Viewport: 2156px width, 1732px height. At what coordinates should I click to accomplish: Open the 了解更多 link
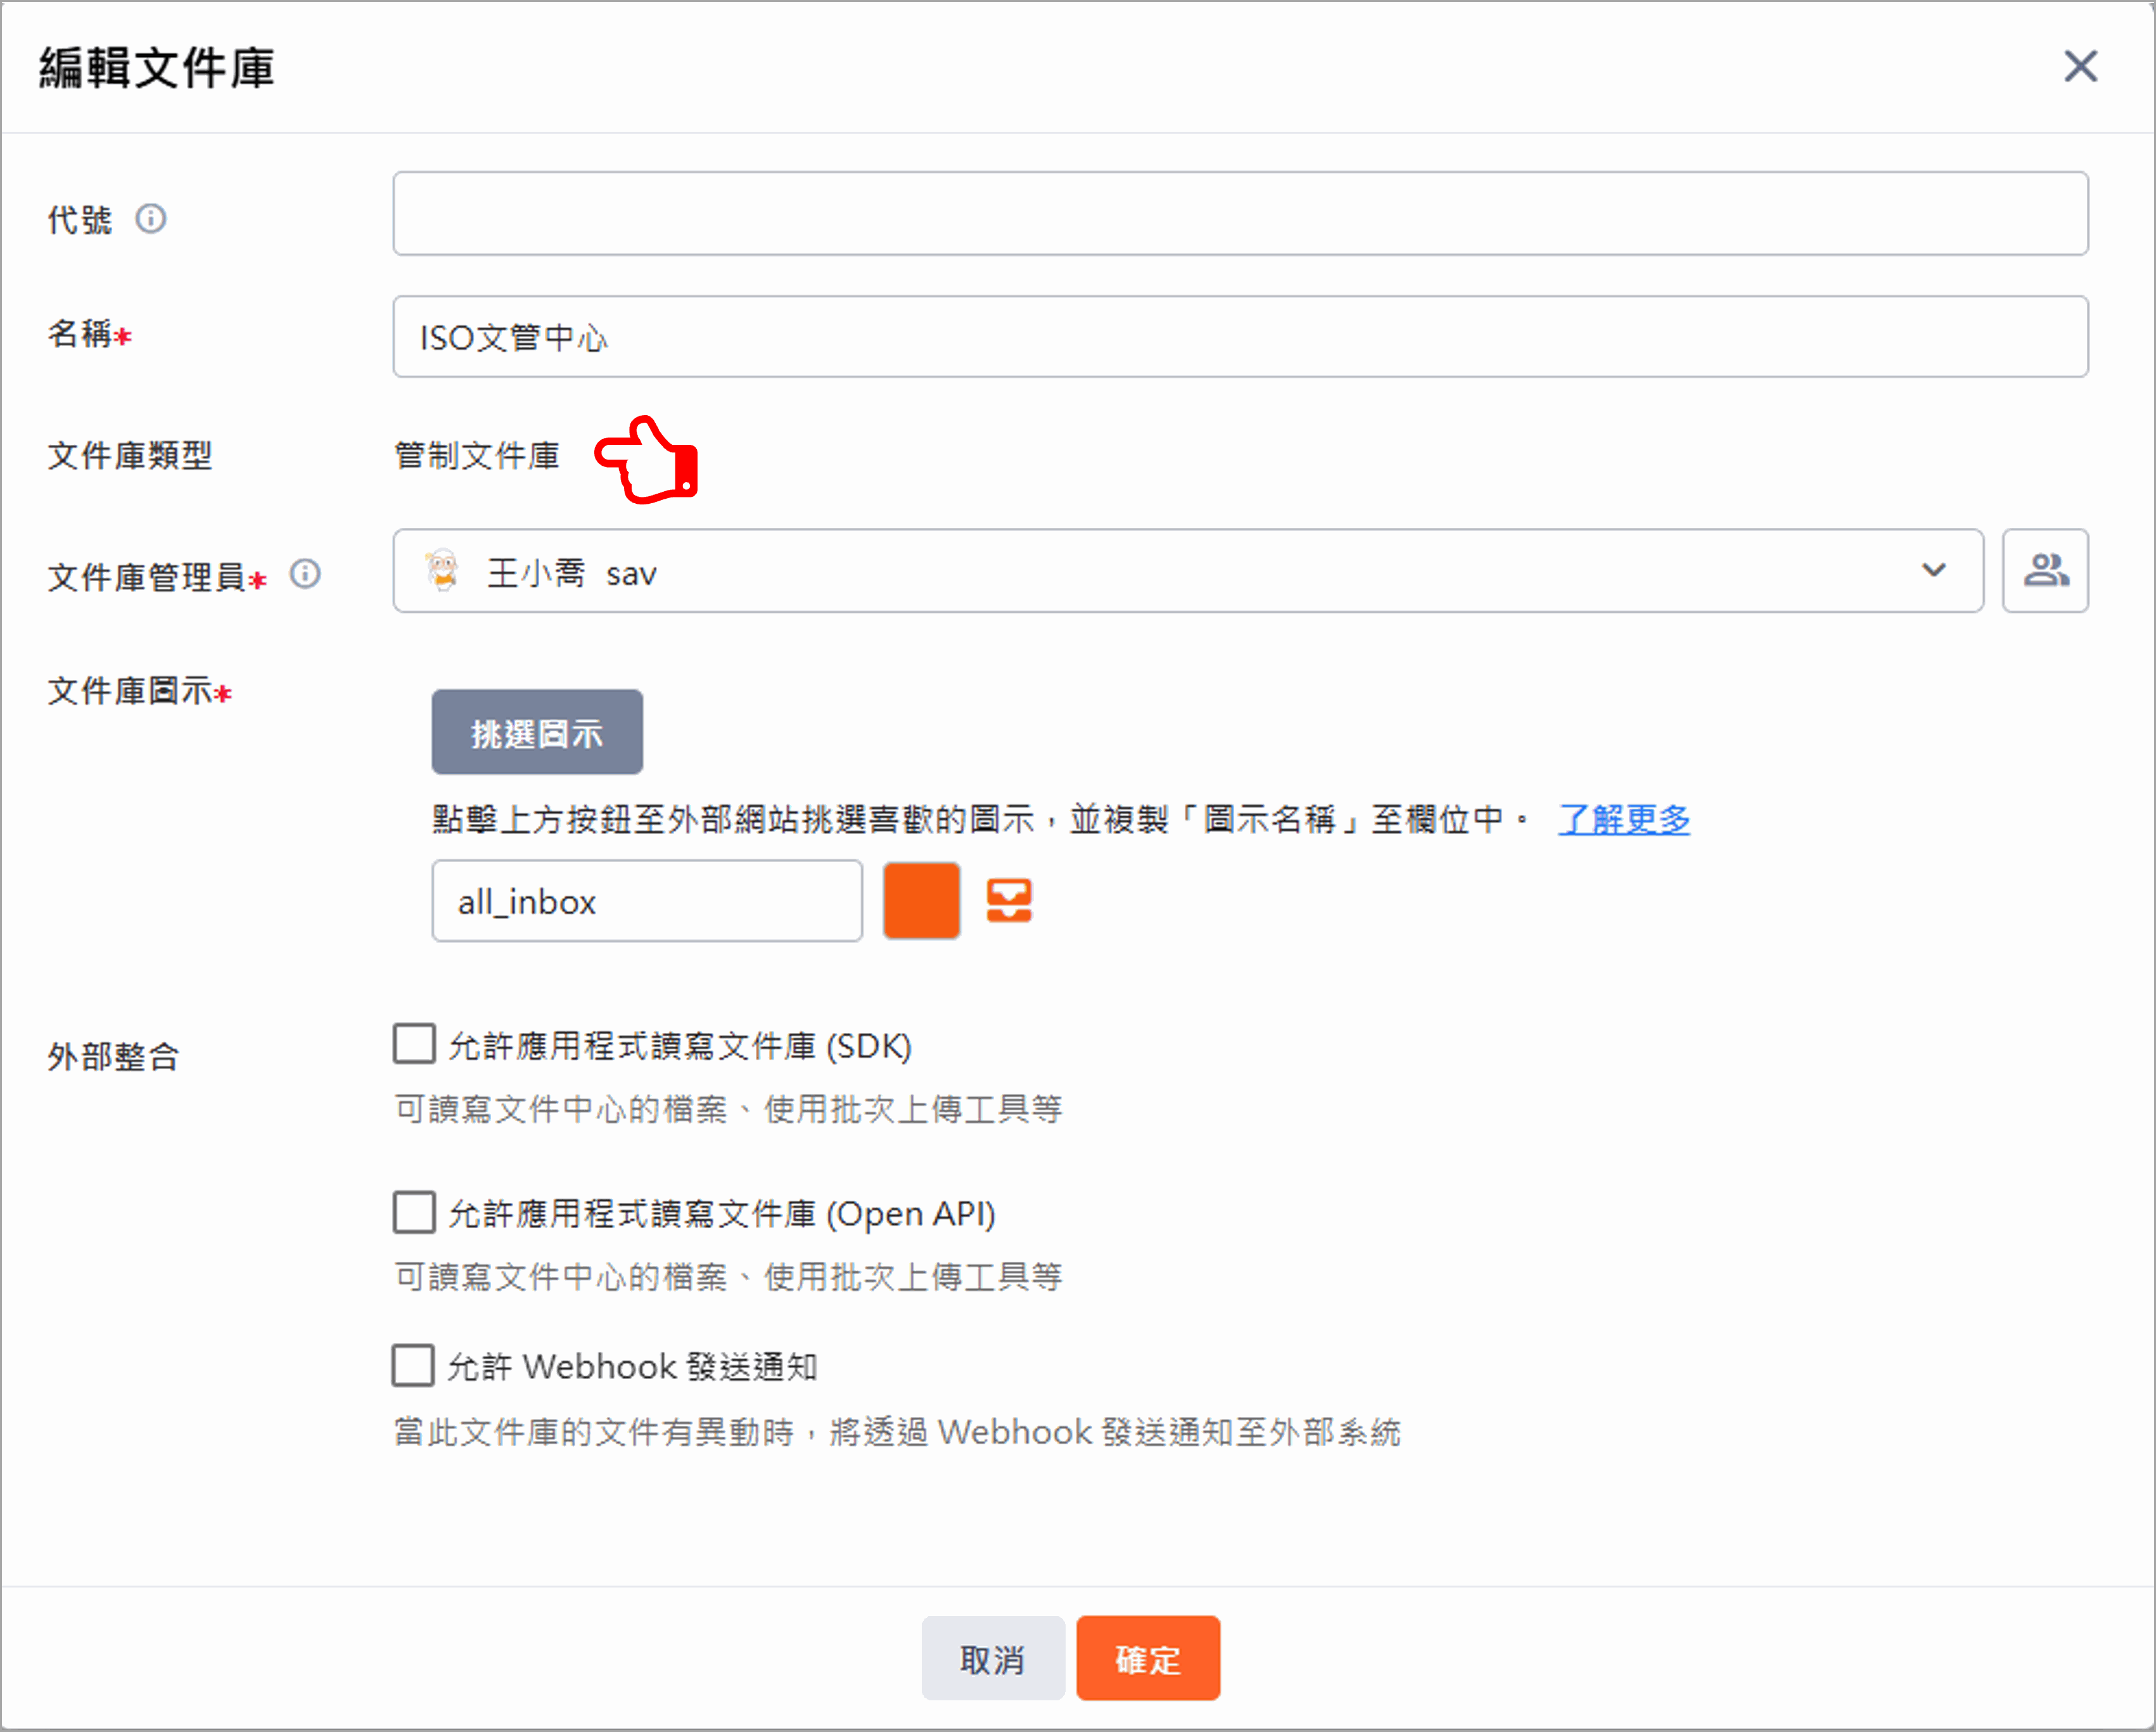tap(1623, 819)
